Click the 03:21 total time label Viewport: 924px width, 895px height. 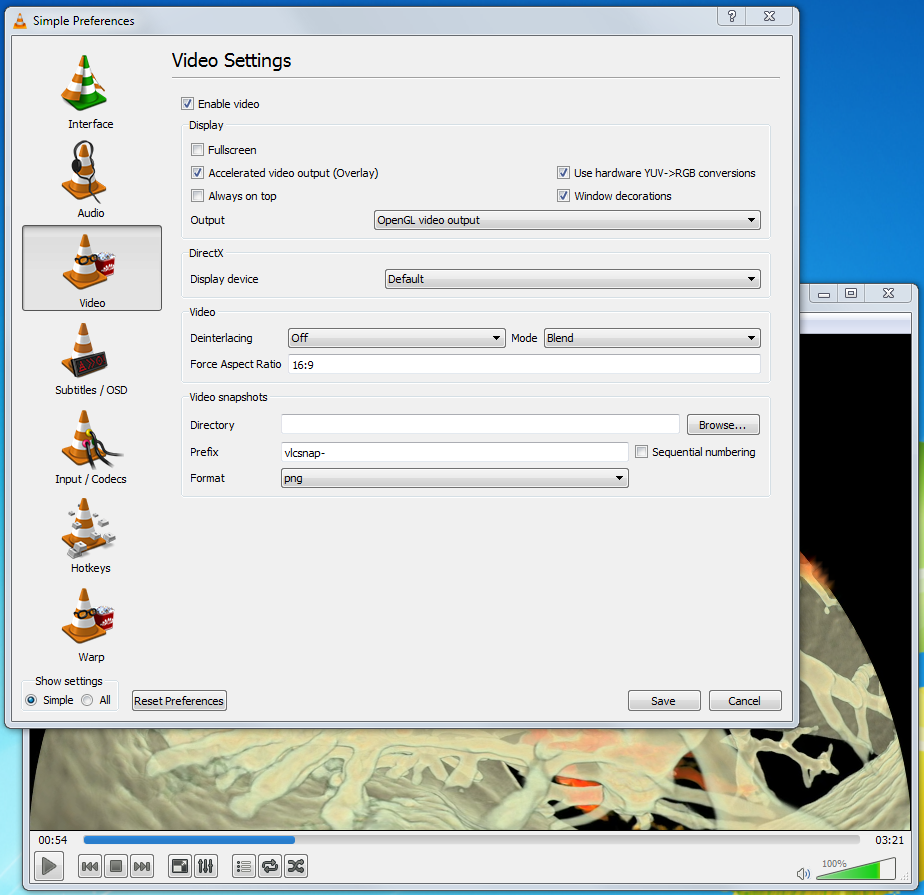tap(889, 840)
